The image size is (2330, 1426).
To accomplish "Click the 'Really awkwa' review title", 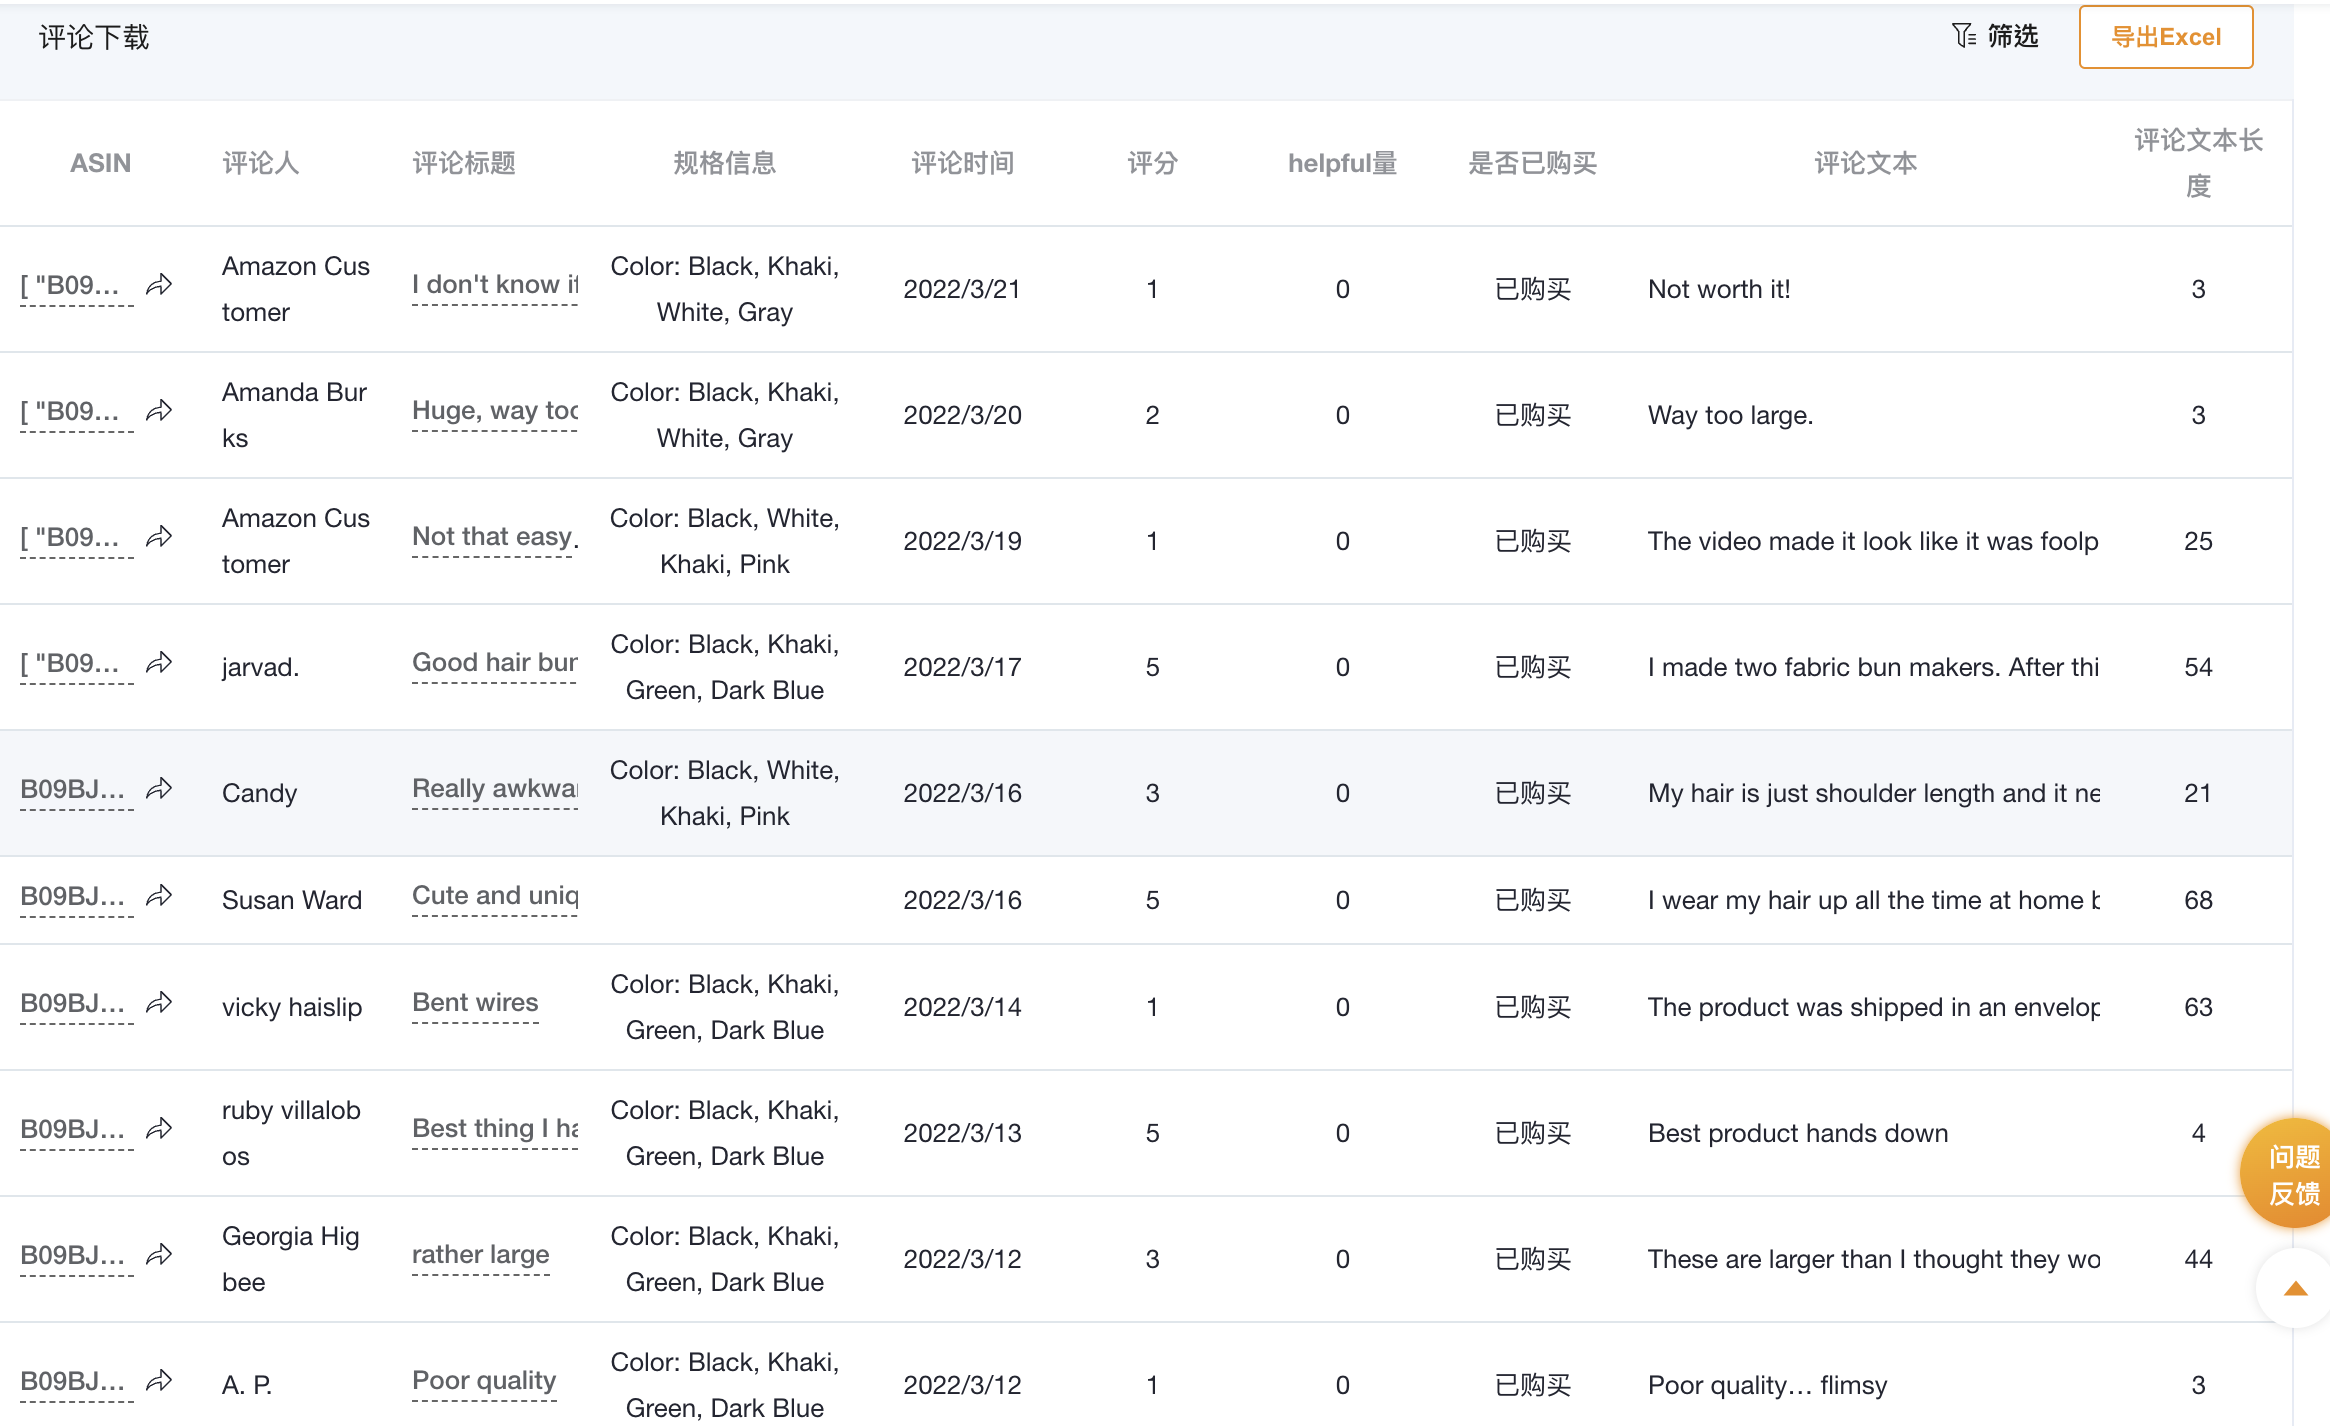I will click(x=495, y=789).
